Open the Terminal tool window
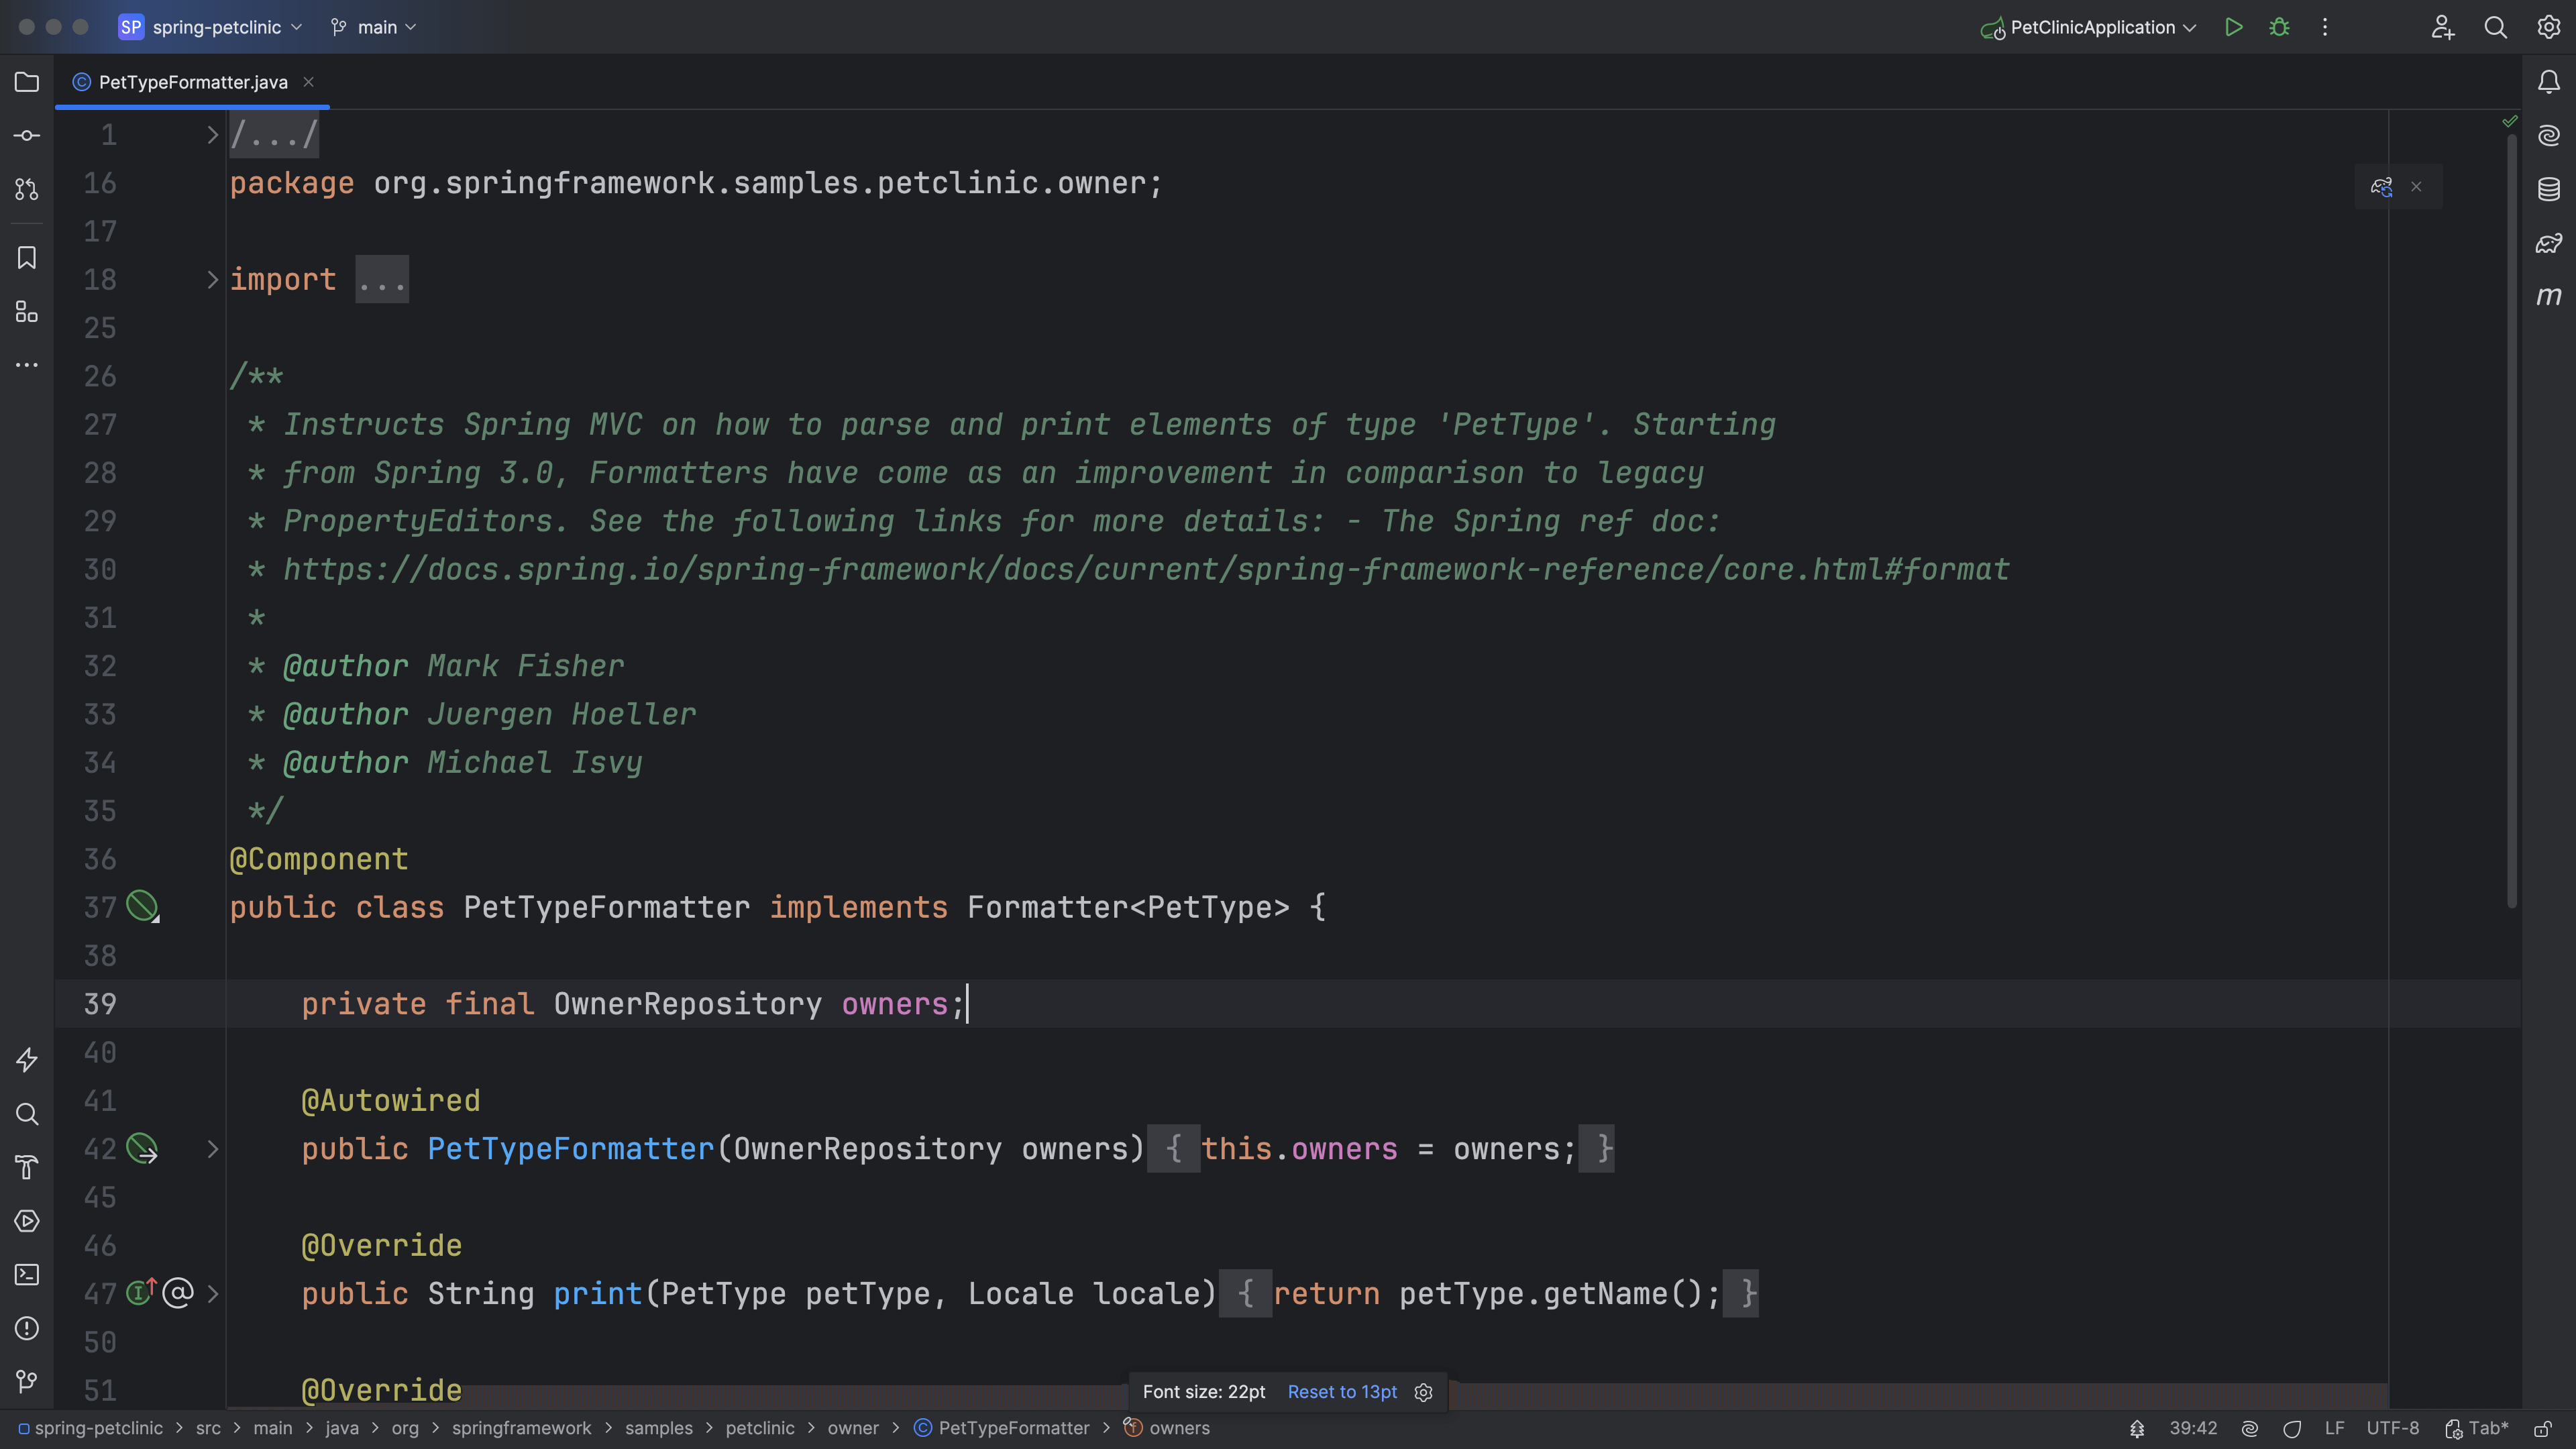2576x1449 pixels. tap(27, 1274)
